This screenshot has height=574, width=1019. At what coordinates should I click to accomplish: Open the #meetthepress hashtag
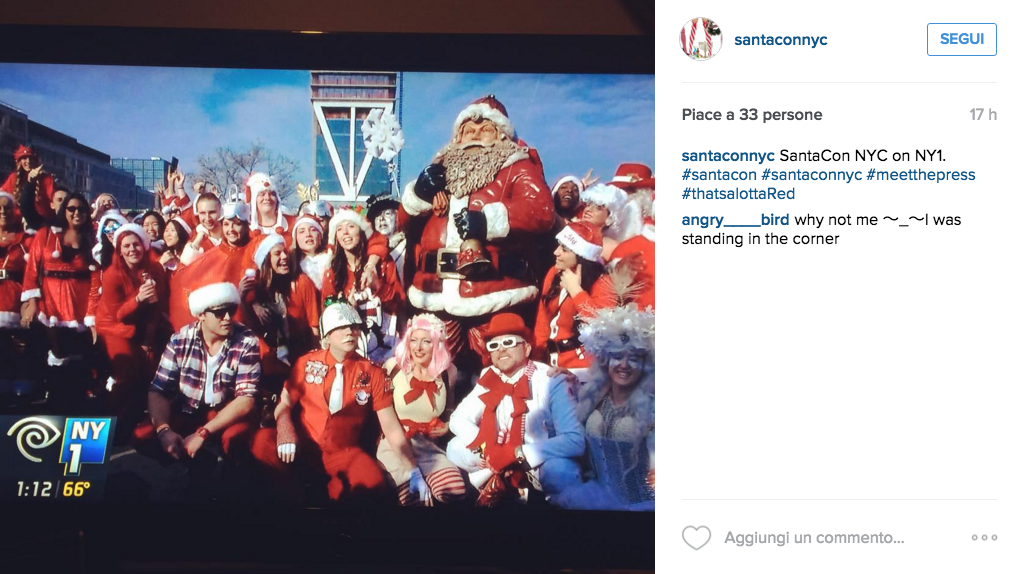click(920, 175)
